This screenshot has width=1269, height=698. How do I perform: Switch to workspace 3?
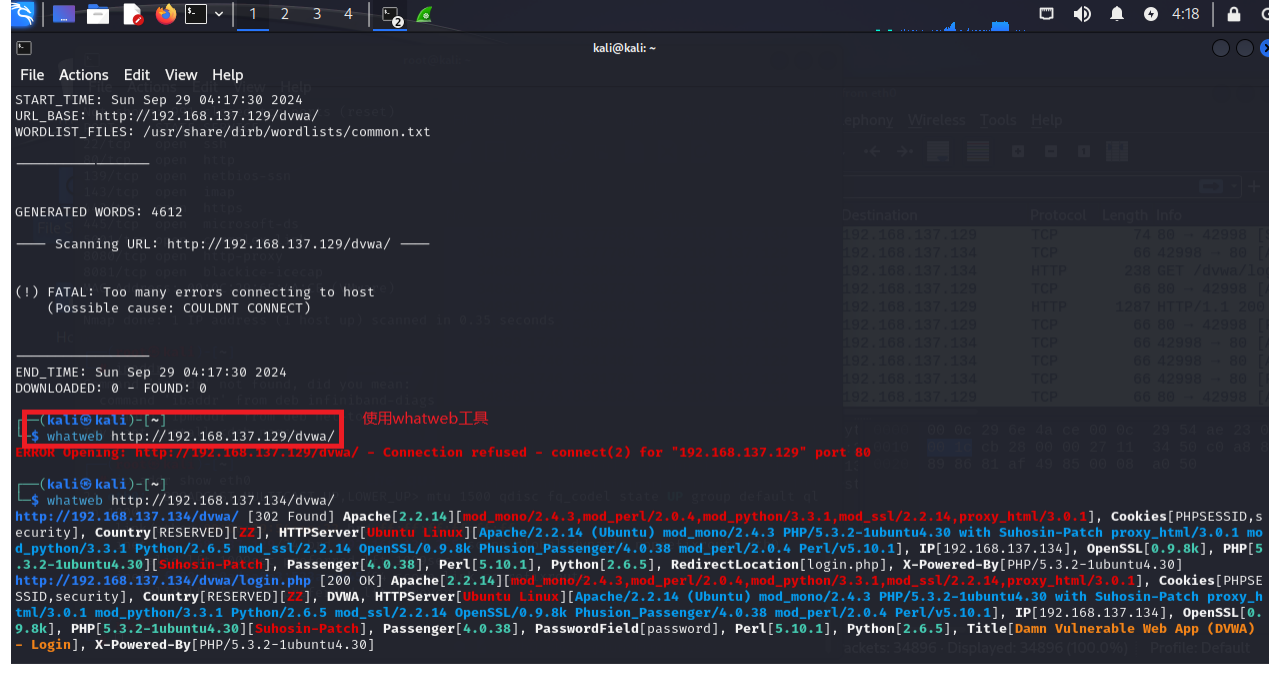317,14
